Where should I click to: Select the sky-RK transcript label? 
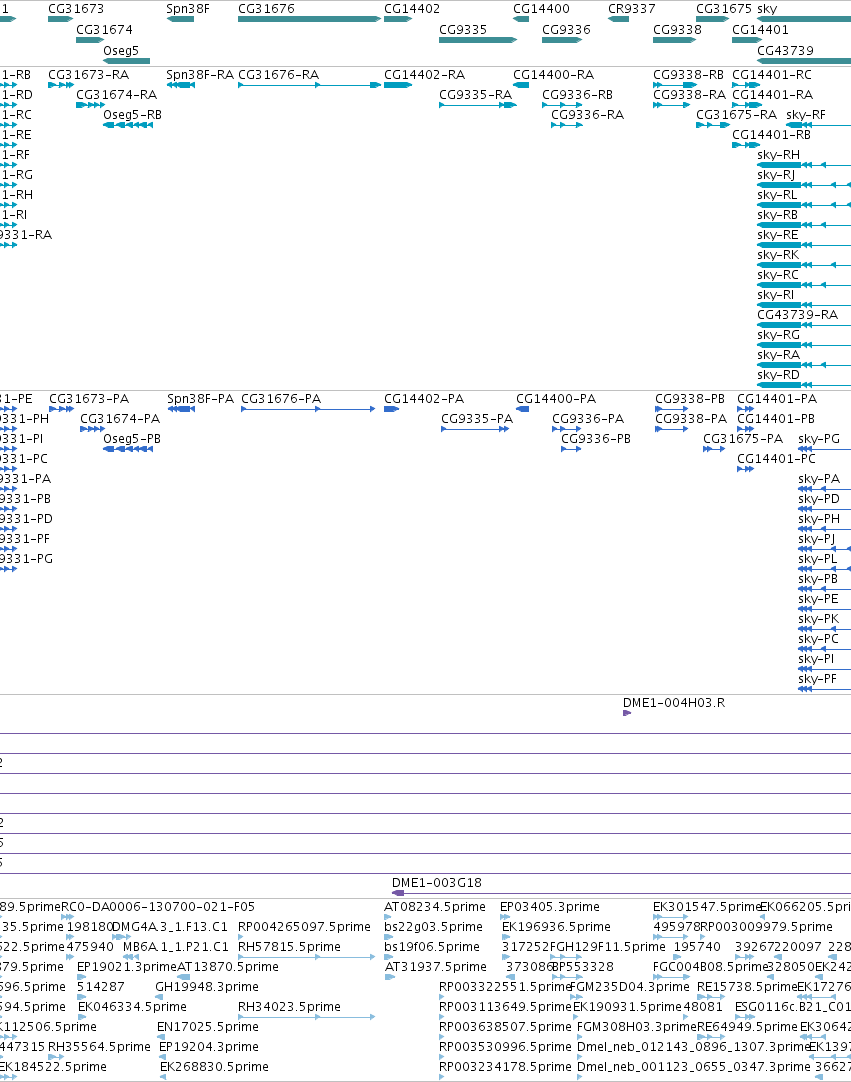coord(779,255)
